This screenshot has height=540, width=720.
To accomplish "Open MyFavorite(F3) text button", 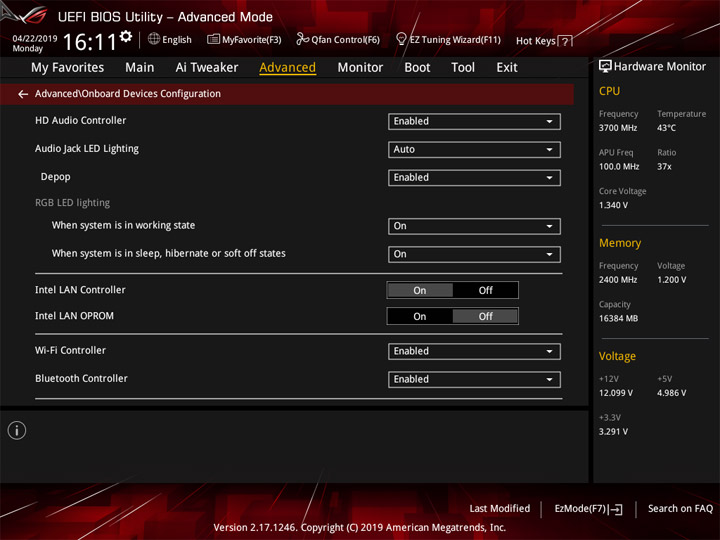I will tap(252, 39).
